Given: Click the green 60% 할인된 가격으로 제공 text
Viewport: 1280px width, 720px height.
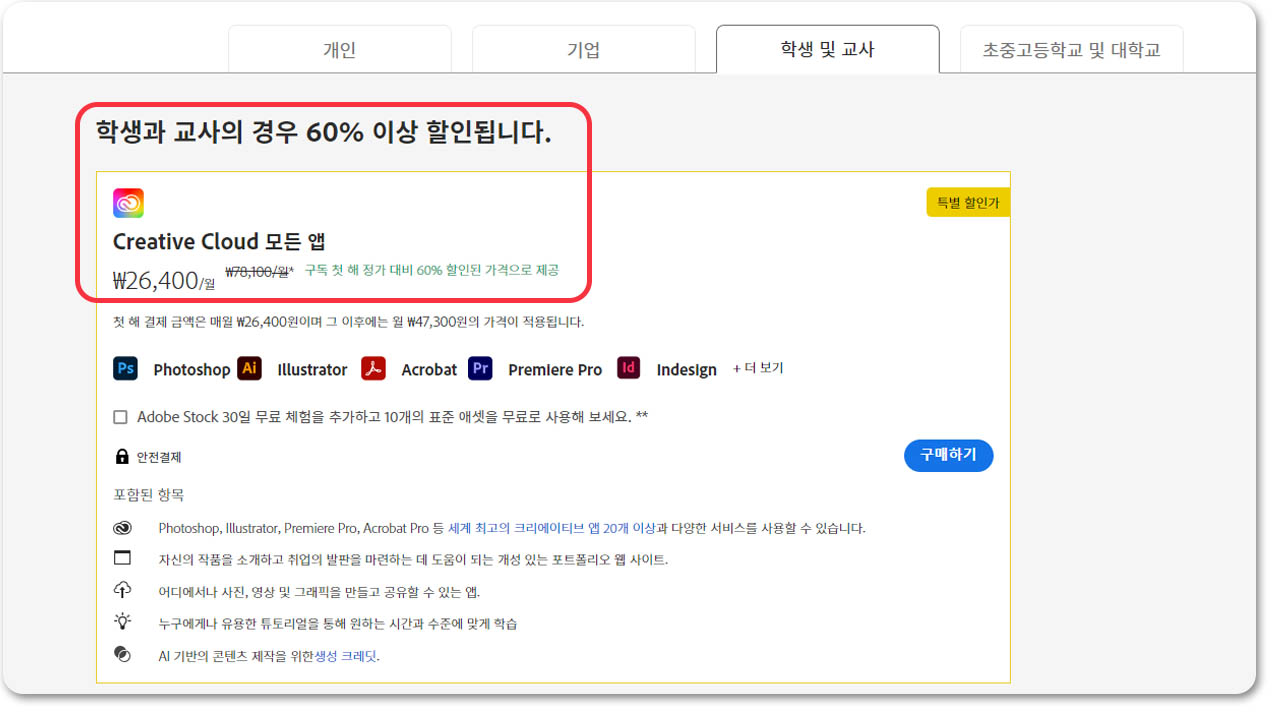Looking at the screenshot, I should pos(432,270).
